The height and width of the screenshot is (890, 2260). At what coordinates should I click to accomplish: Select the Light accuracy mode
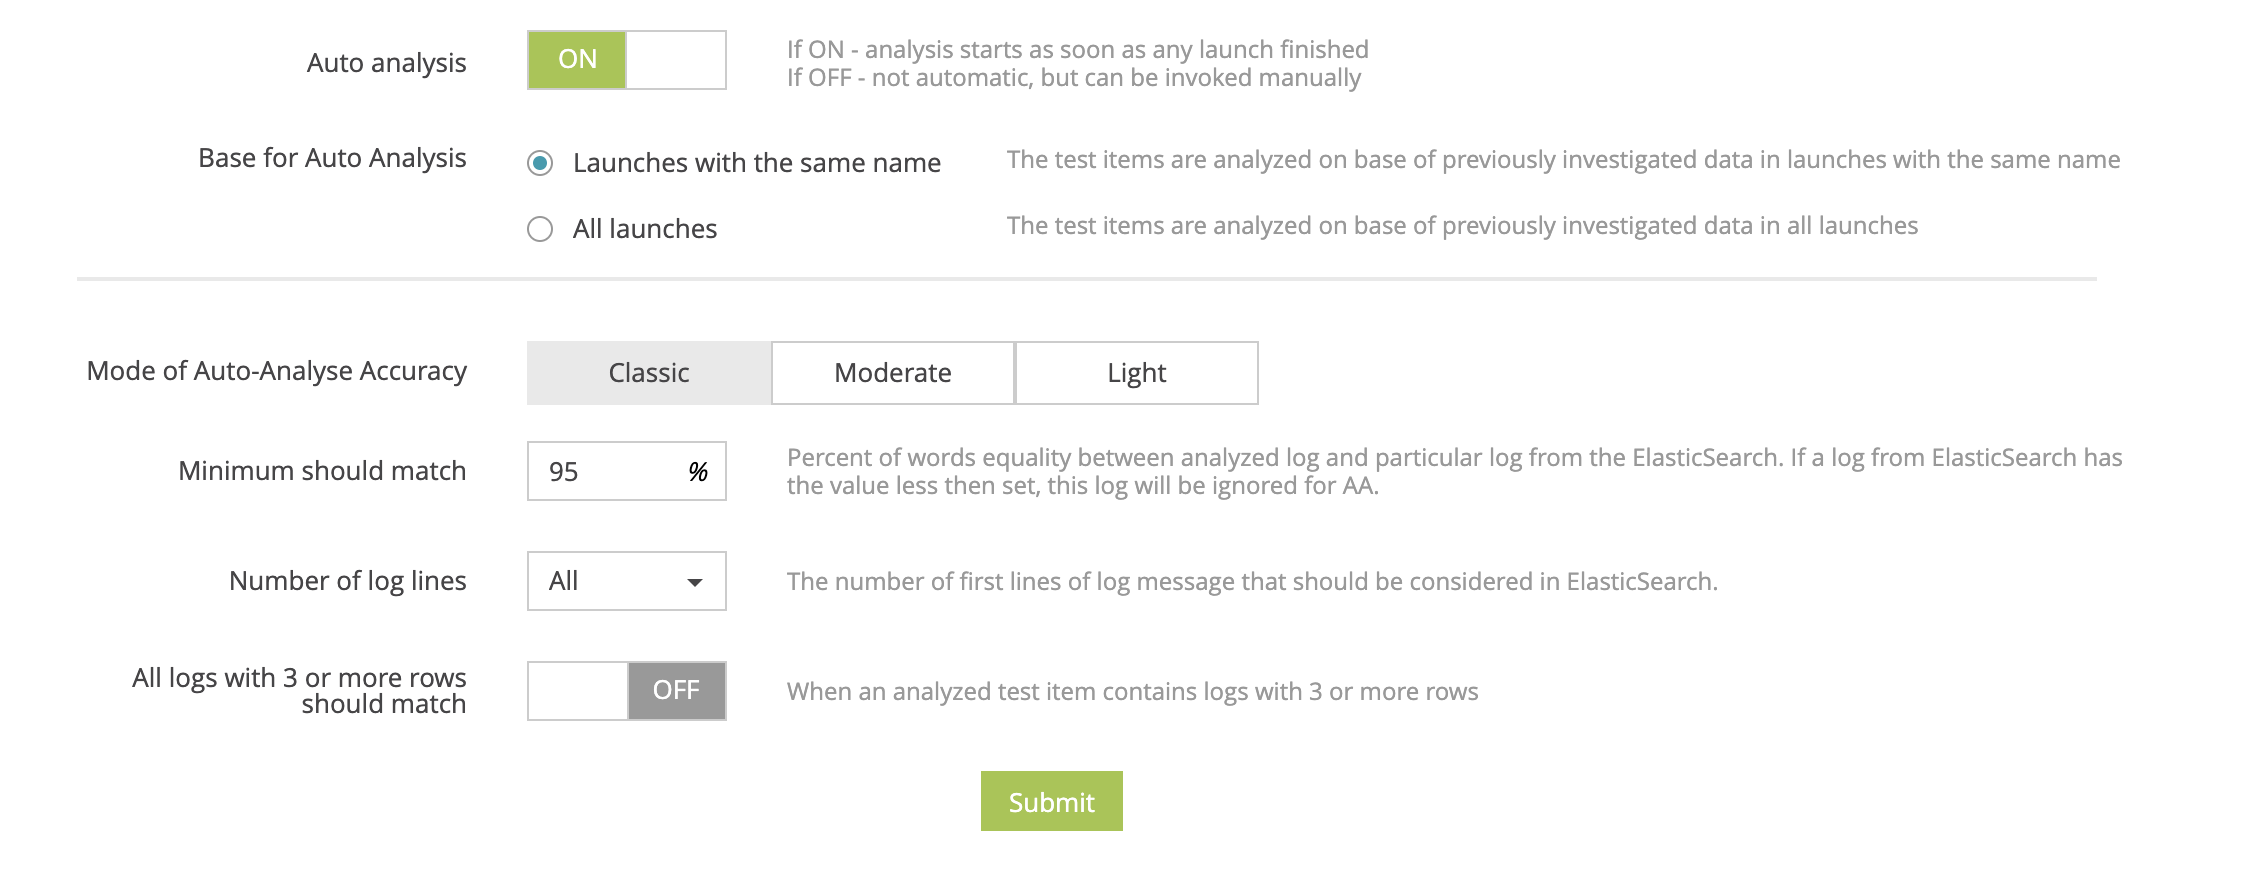tap(1136, 372)
